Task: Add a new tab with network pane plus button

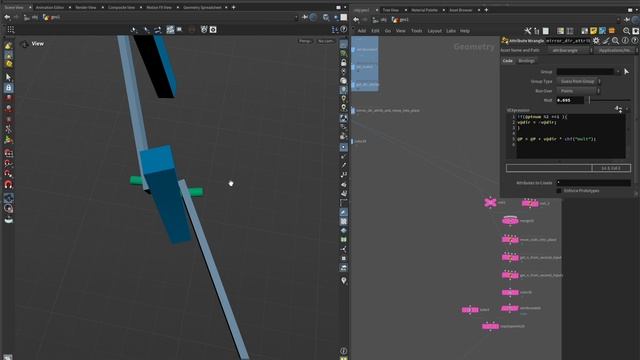Action: pos(486,10)
